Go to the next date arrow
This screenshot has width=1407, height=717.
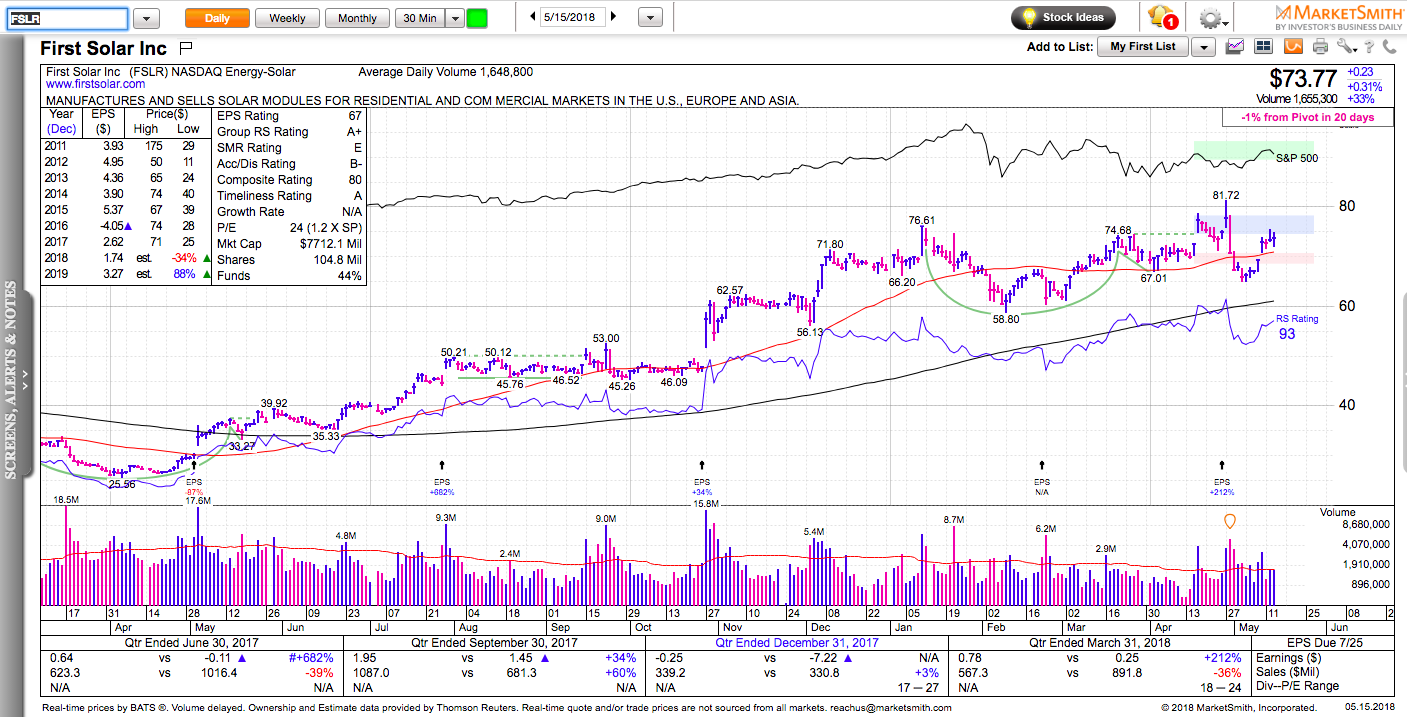(613, 17)
